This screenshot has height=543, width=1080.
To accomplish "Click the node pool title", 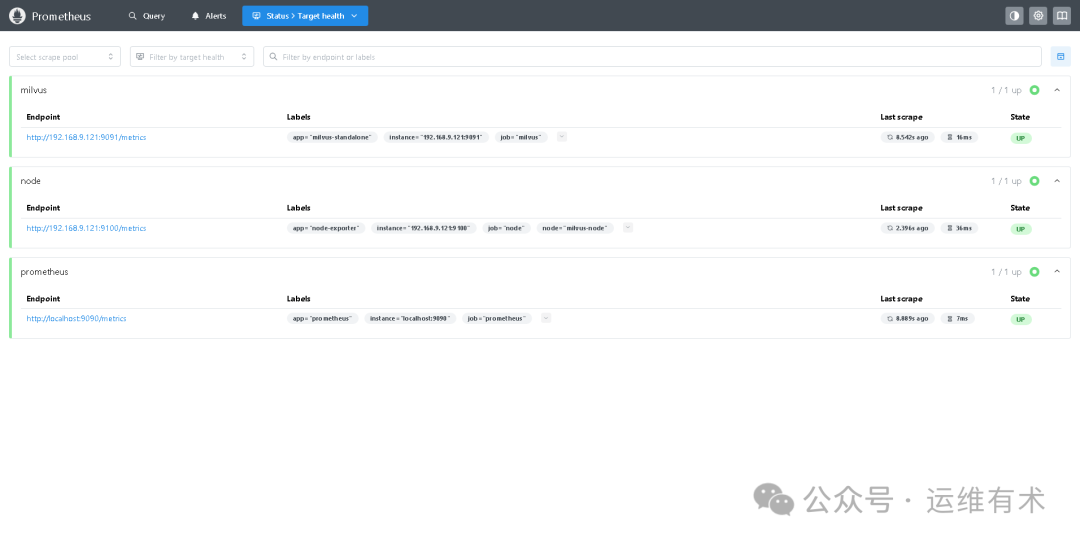I will (30, 181).
